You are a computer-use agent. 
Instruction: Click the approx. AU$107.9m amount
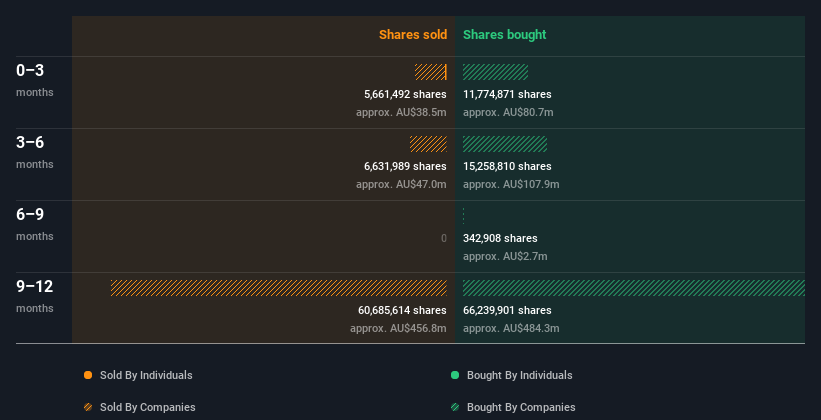pos(511,184)
